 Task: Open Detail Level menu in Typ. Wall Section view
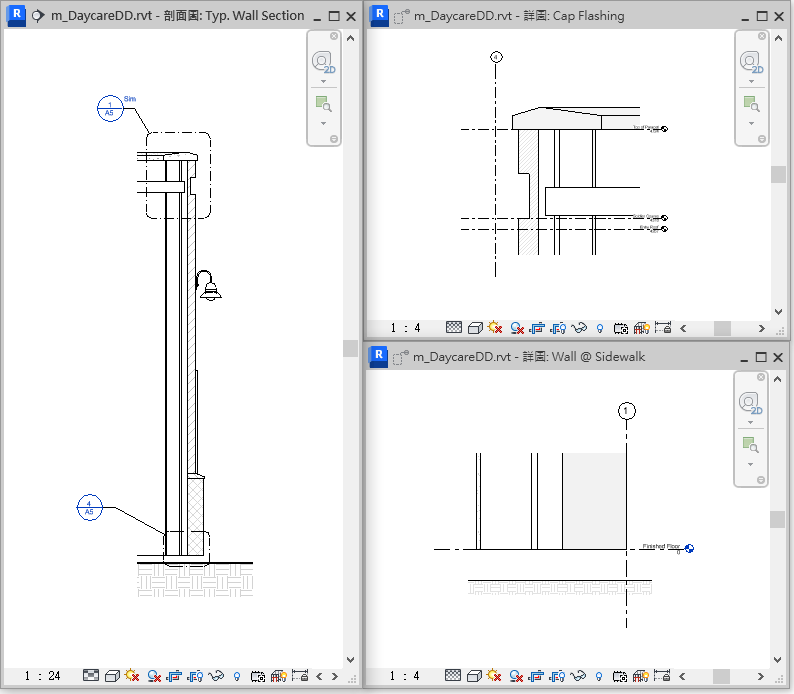tap(91, 676)
